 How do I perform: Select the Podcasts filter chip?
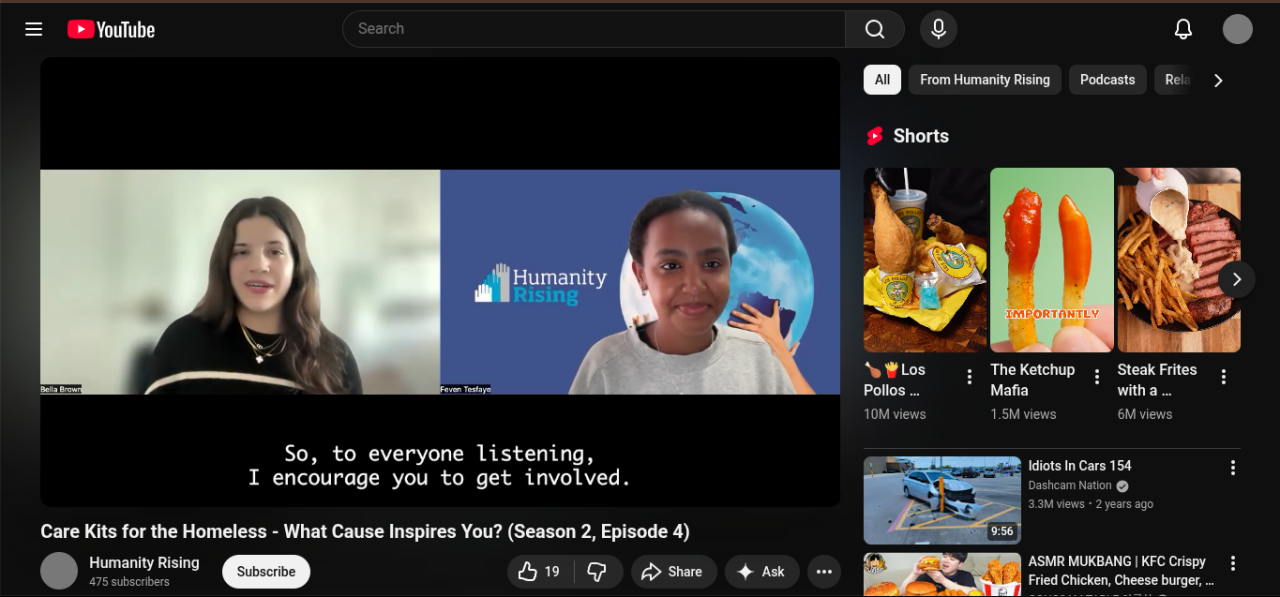(1107, 80)
